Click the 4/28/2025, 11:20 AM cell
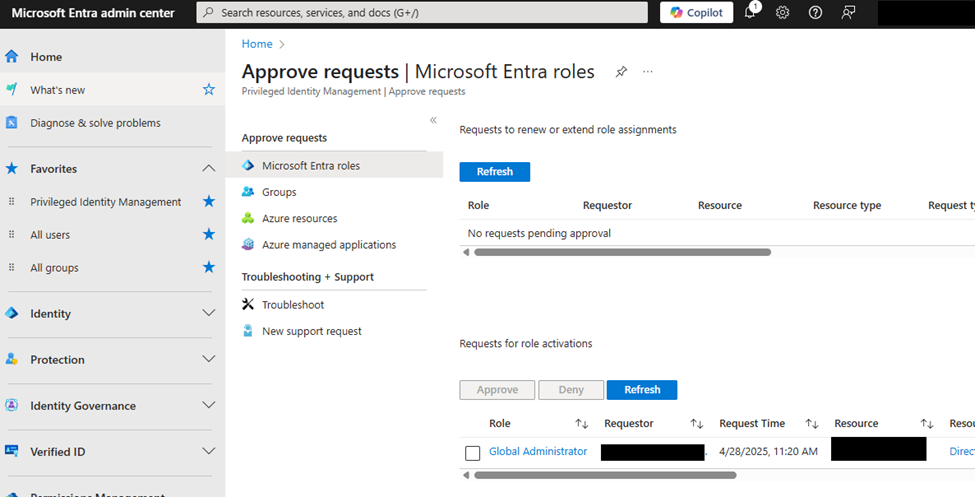975x497 pixels. coord(769,451)
